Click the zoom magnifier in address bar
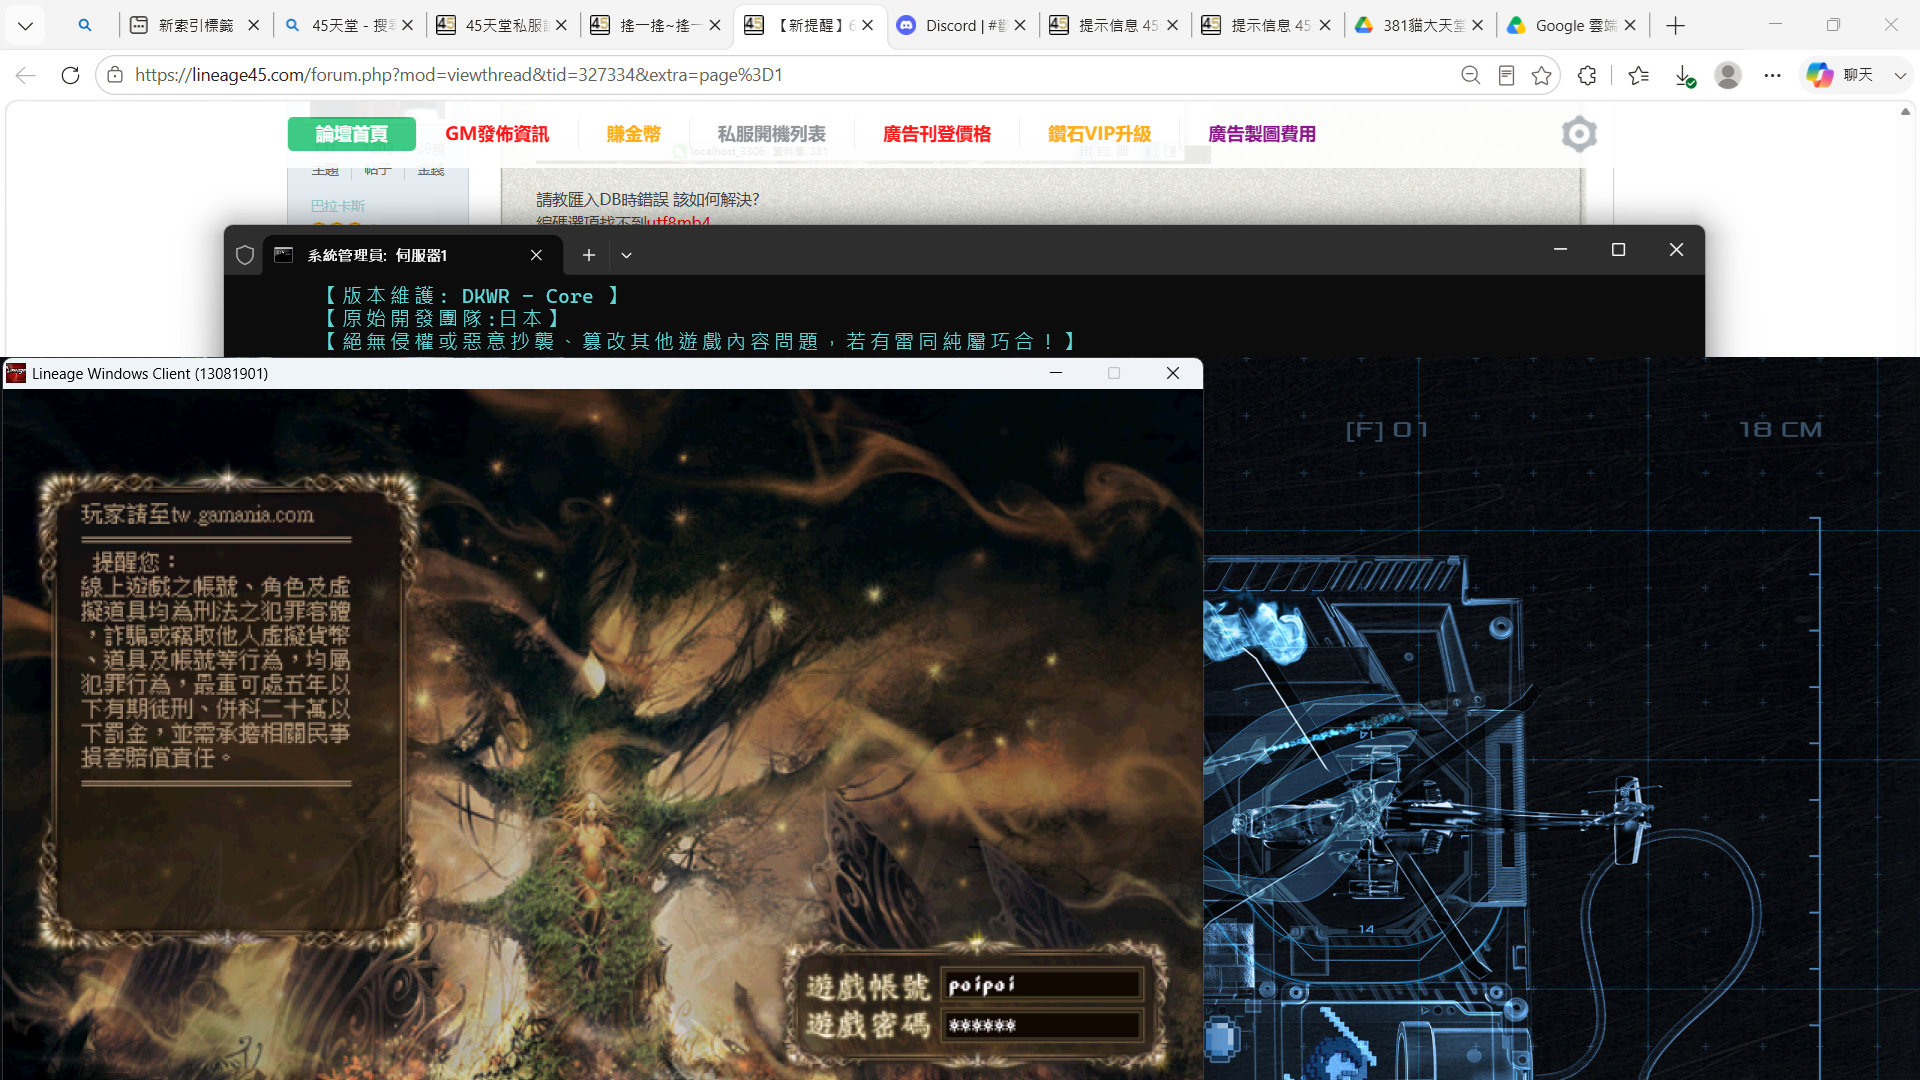The image size is (1920, 1080). tap(1470, 75)
